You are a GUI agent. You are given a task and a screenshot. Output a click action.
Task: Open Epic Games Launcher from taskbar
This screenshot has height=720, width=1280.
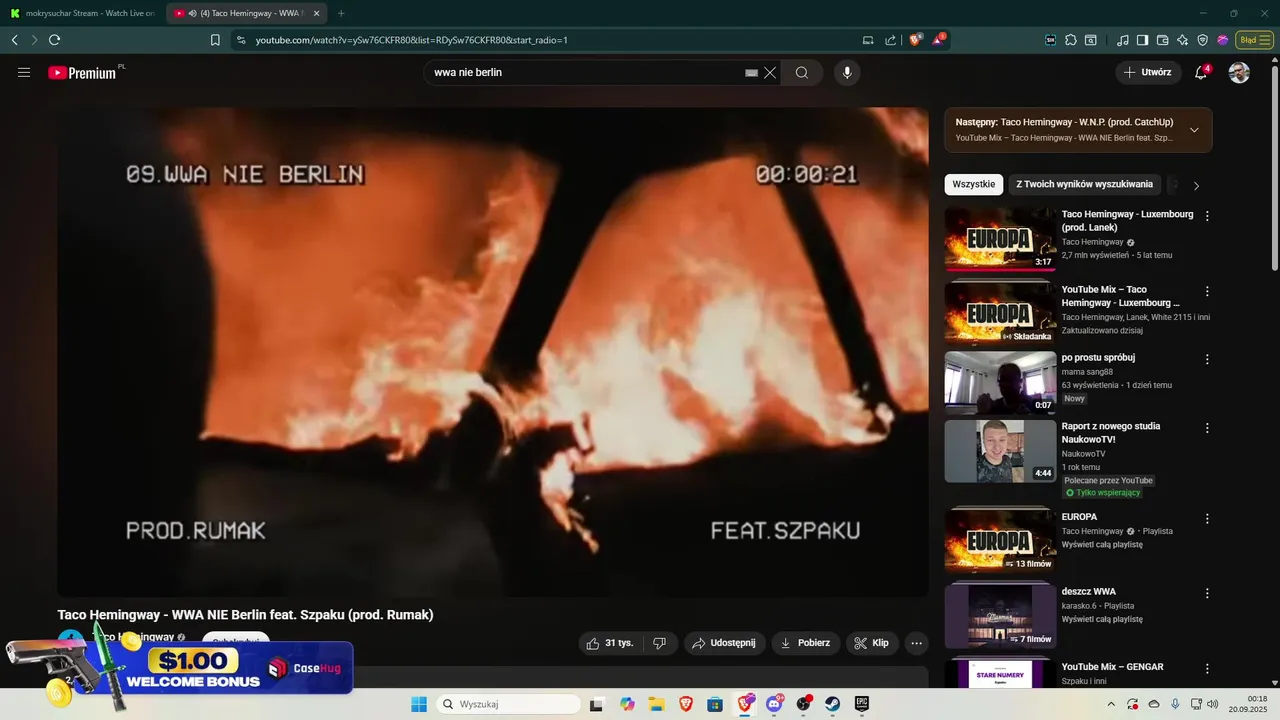tap(861, 704)
